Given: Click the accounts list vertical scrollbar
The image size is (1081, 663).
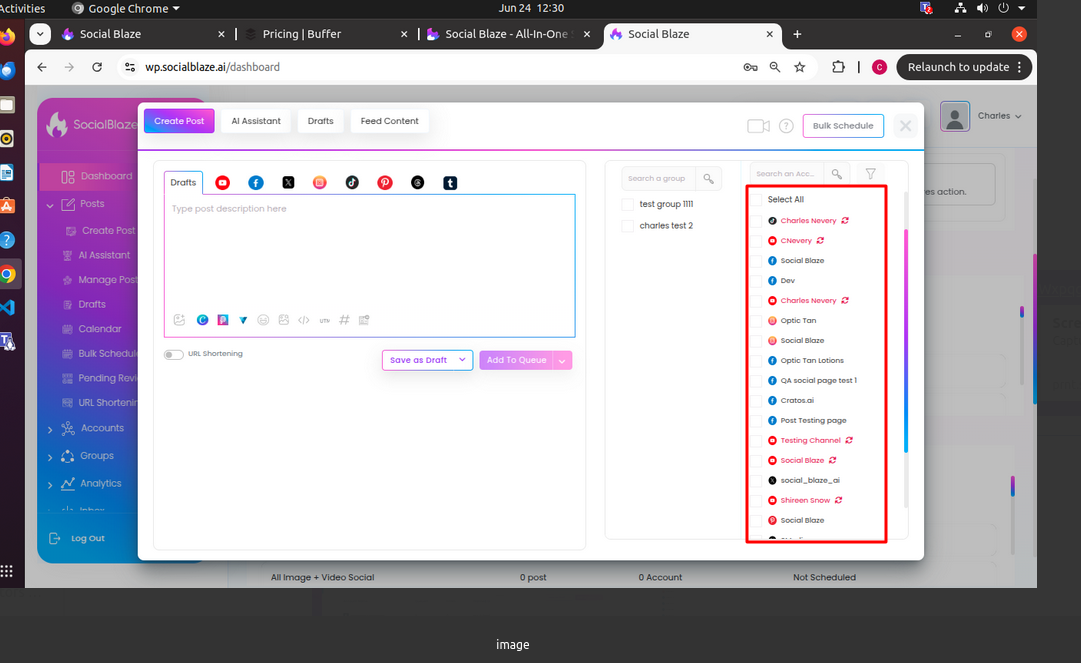Looking at the screenshot, I should [905, 341].
